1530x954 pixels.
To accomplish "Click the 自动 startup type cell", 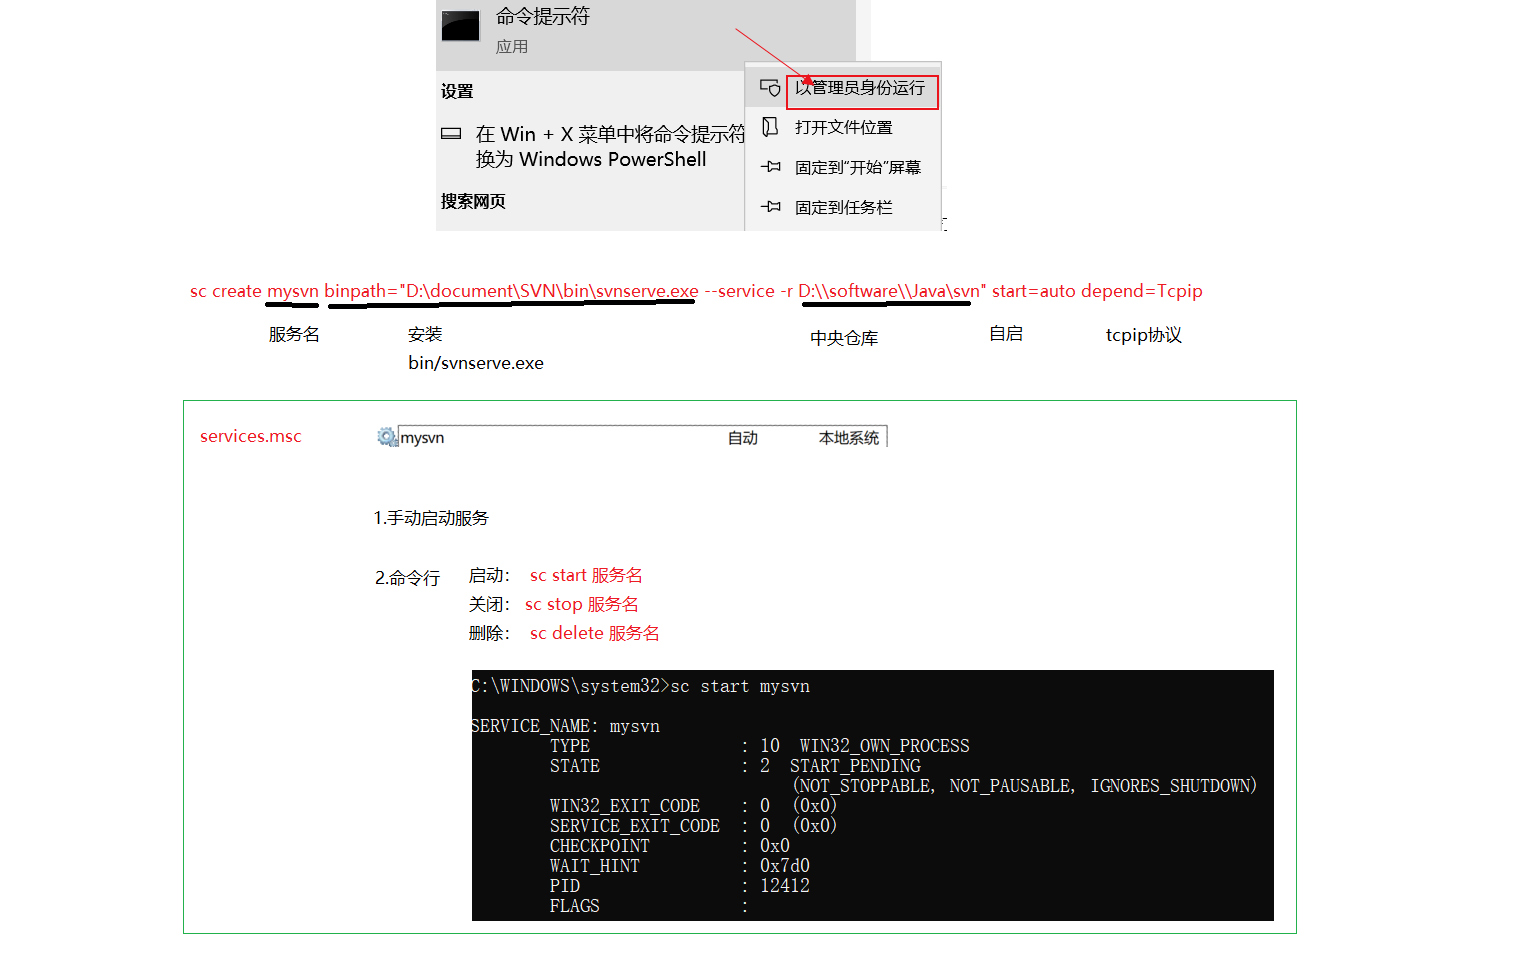I will coord(742,438).
